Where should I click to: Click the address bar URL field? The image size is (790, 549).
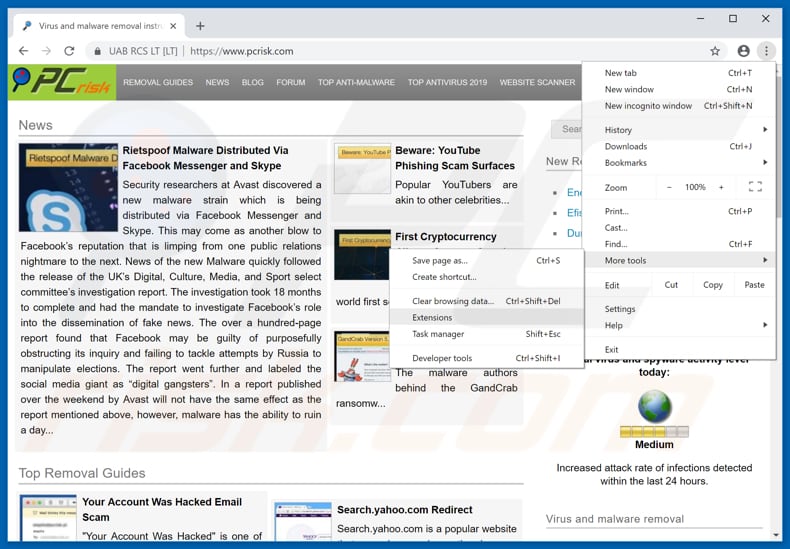point(400,51)
